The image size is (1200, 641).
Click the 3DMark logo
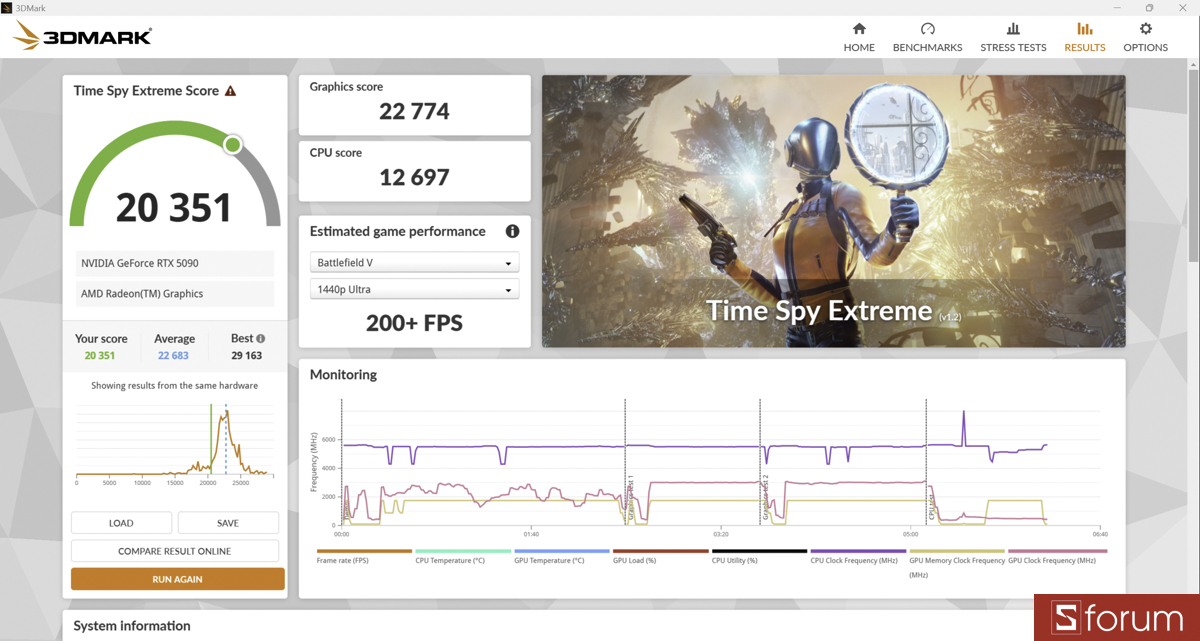click(83, 38)
